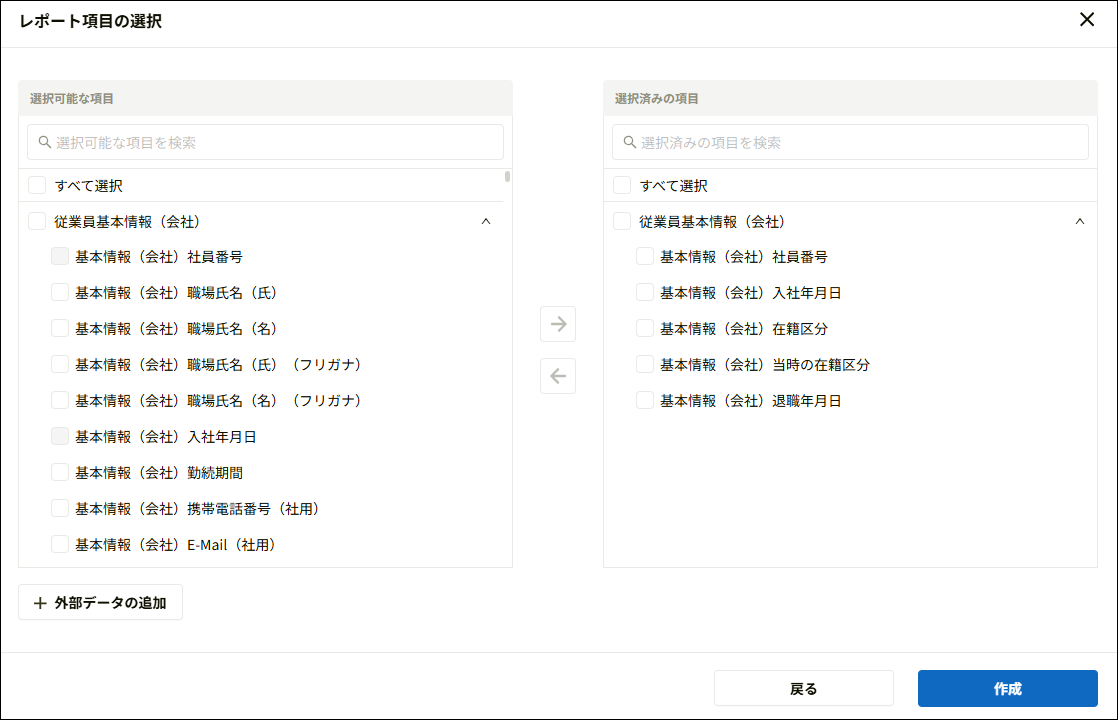This screenshot has width=1118, height=720.
Task: Check すべて選択 in selected items panel
Action: click(622, 185)
